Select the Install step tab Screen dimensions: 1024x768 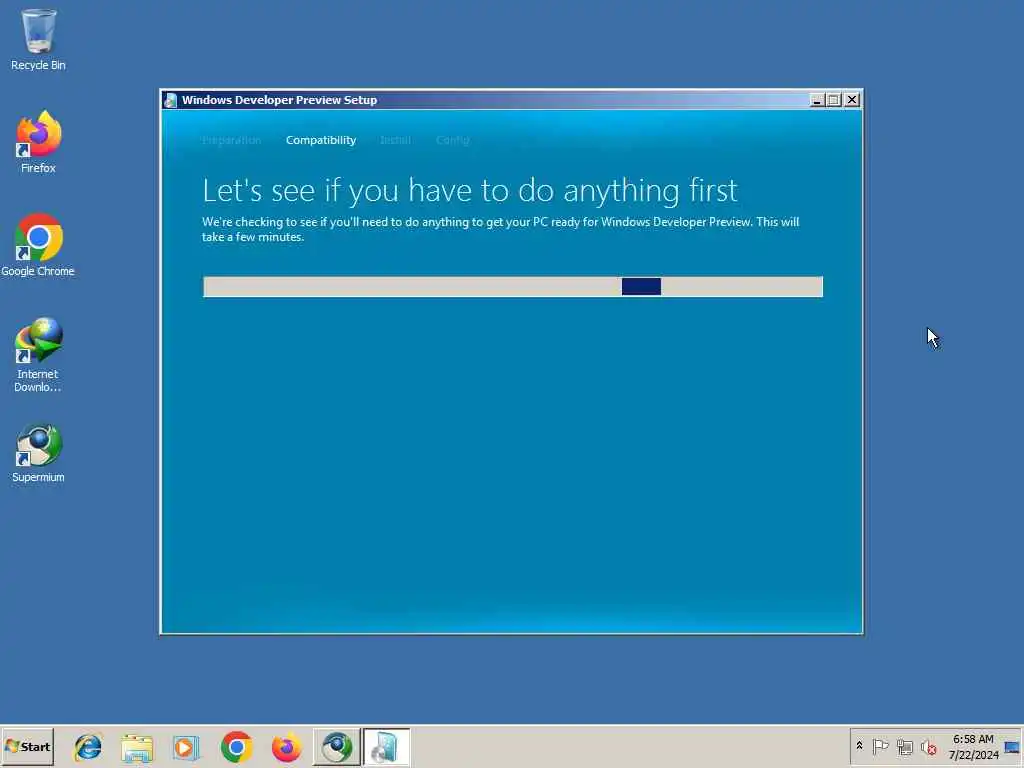tap(396, 140)
